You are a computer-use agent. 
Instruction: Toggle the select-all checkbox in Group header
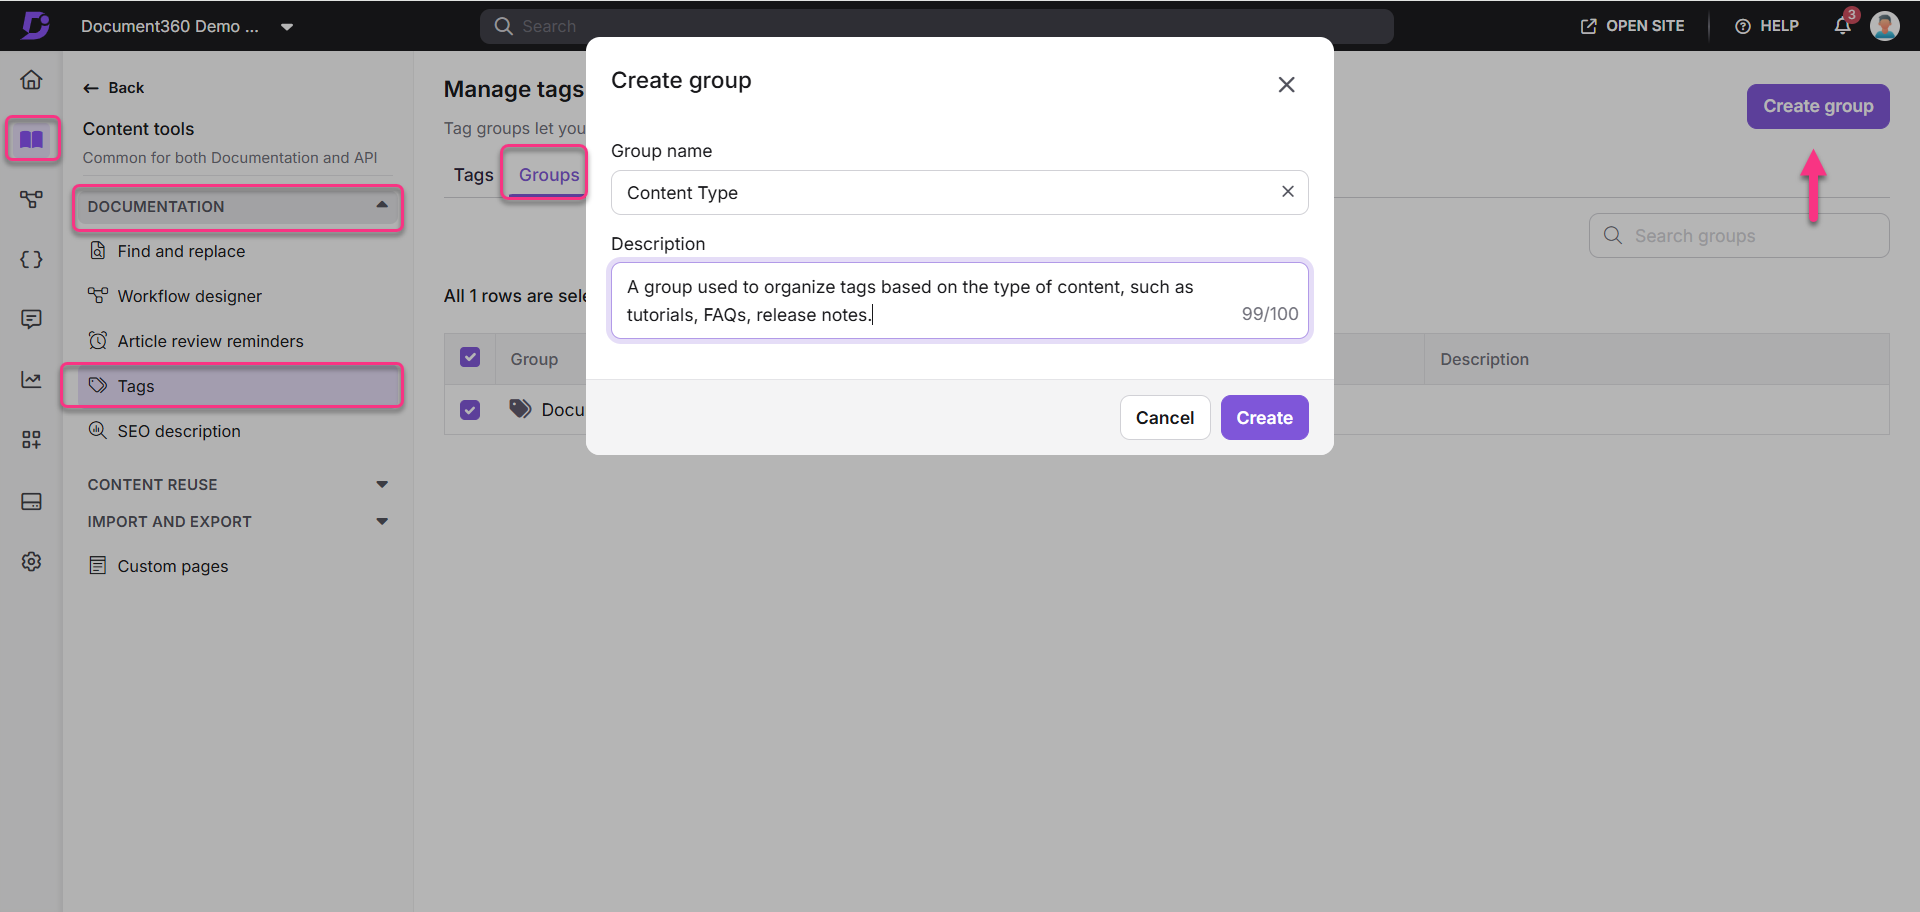(470, 358)
